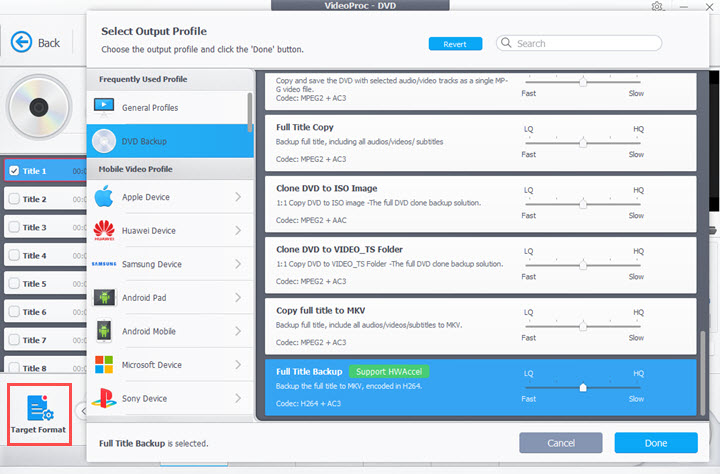Expand Sony Device chevron
The height and width of the screenshot is (474, 720).
click(x=238, y=398)
